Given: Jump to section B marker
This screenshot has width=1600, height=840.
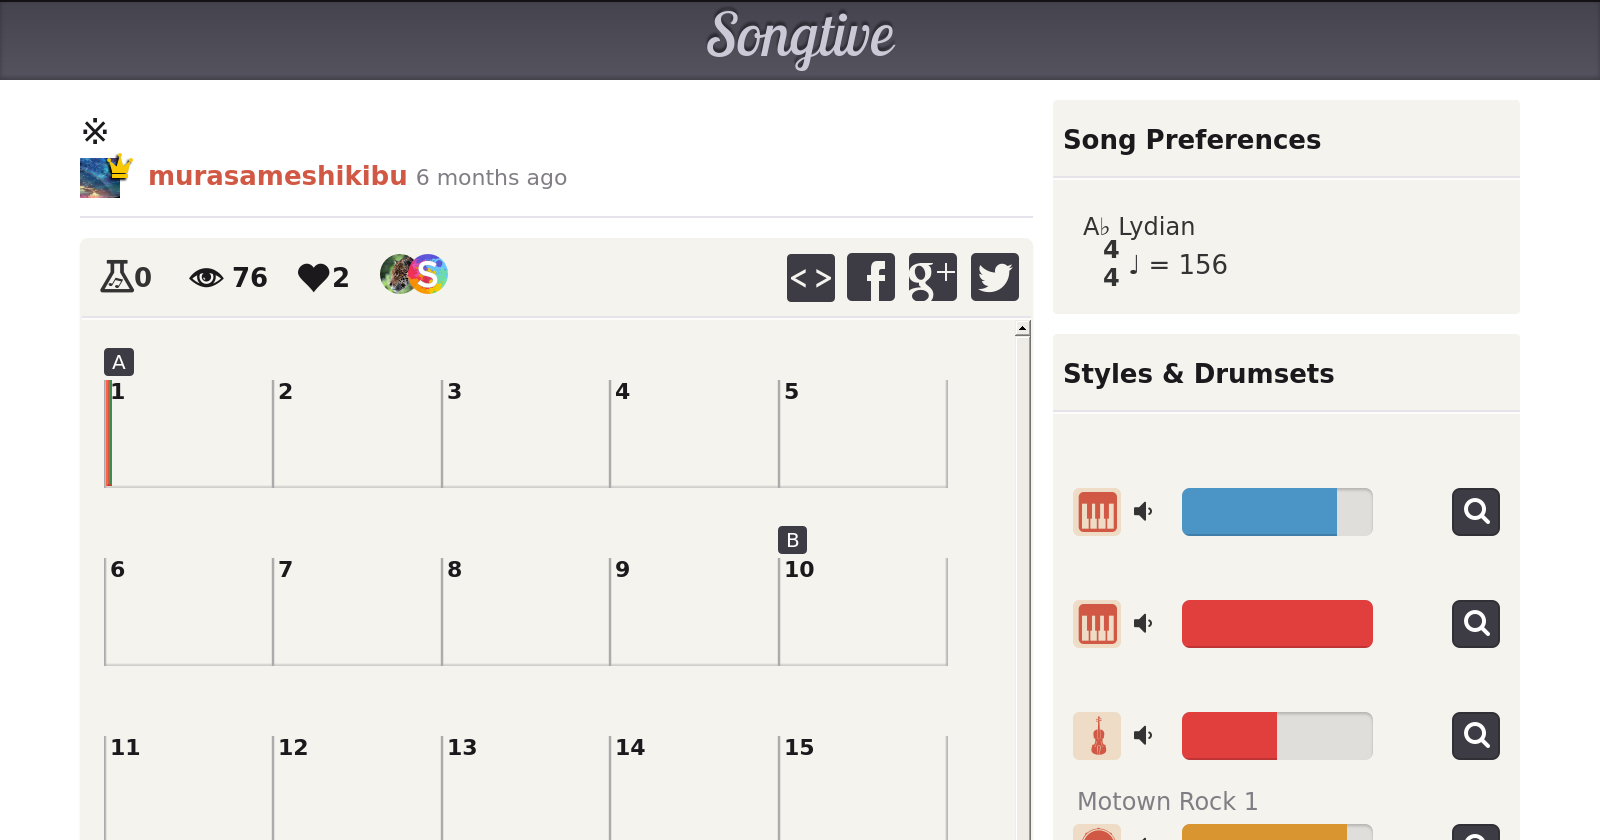Looking at the screenshot, I should [792, 540].
